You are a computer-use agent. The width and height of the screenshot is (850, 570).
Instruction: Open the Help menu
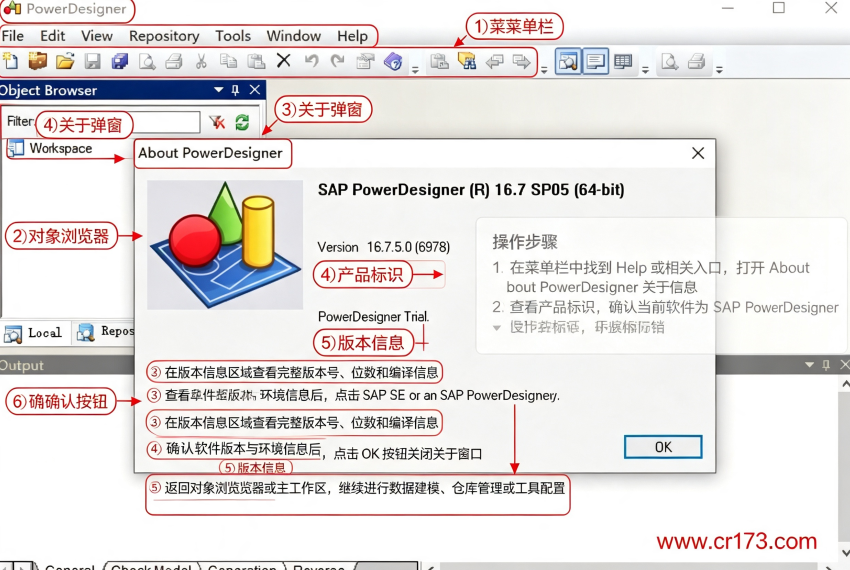(x=352, y=36)
